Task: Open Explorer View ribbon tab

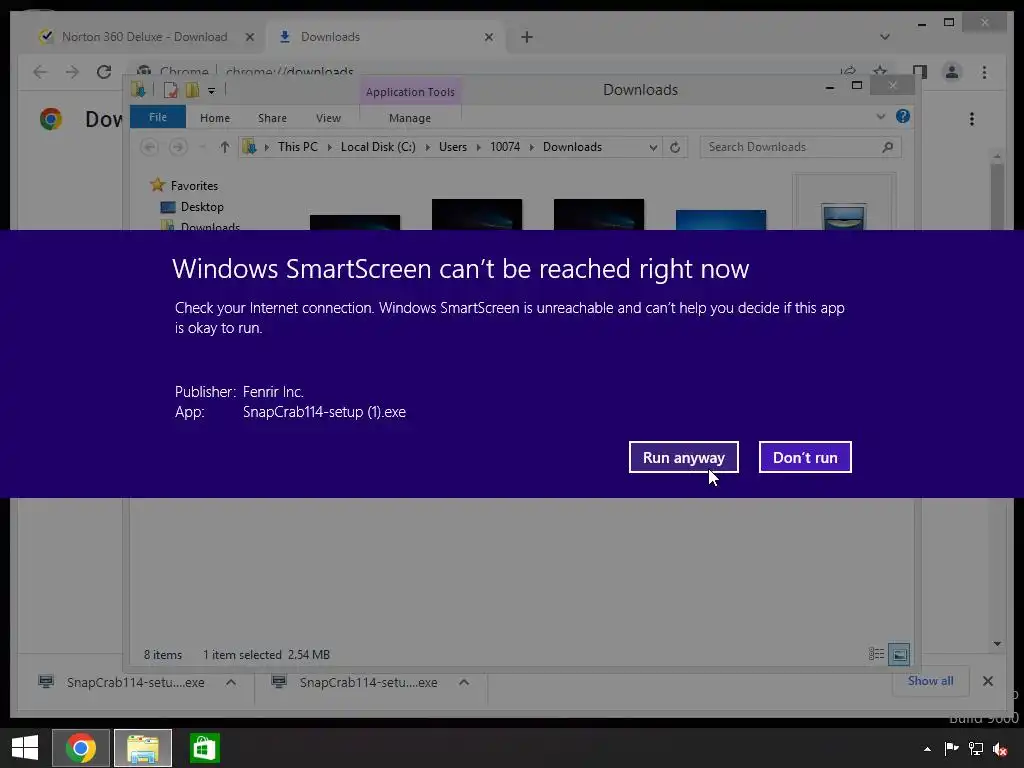Action: (x=328, y=118)
